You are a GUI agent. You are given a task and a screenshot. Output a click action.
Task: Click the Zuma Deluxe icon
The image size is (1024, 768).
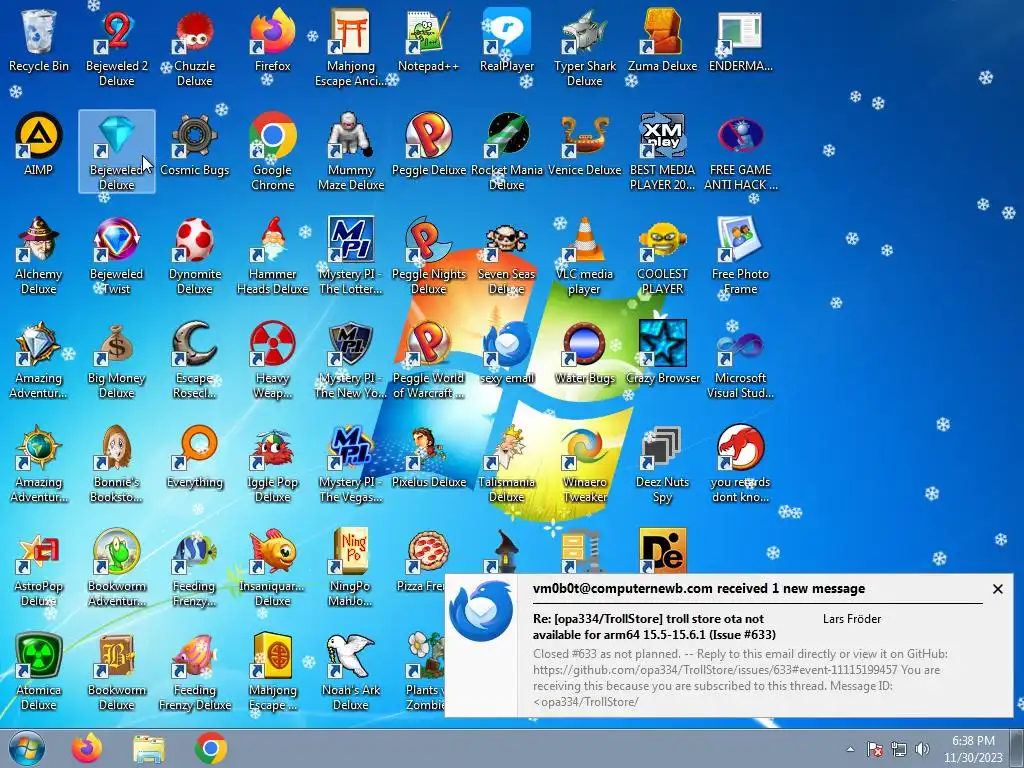pyautogui.click(x=662, y=40)
